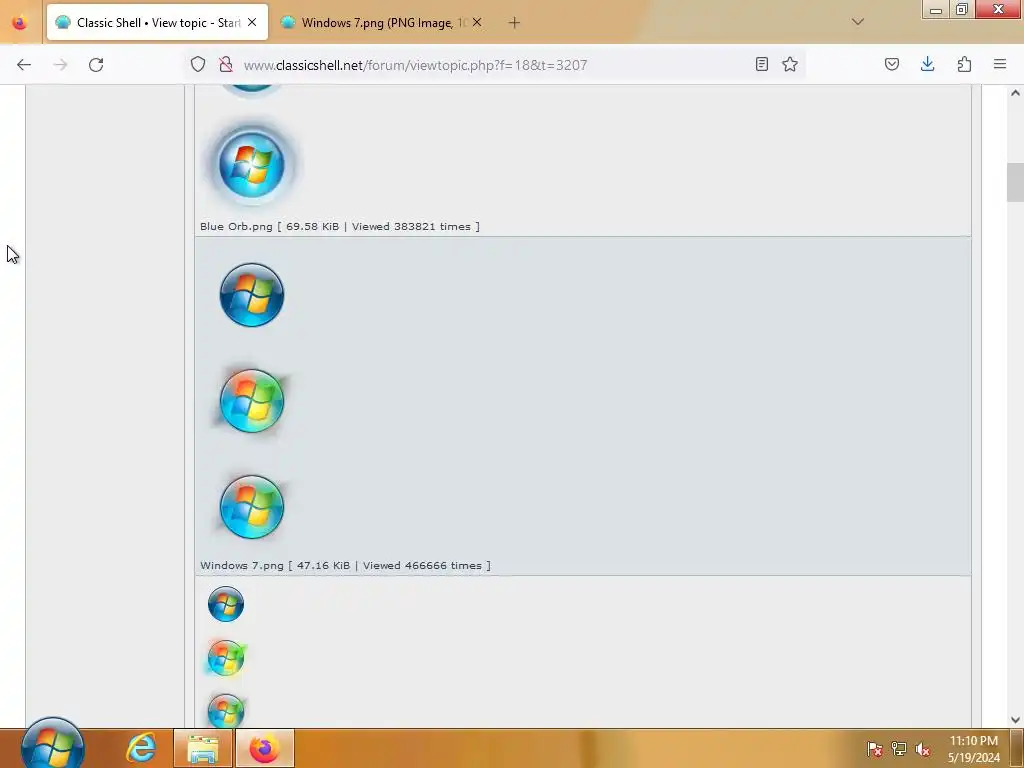Bookmark this page with the star icon
This screenshot has height=768, width=1024.
click(790, 64)
